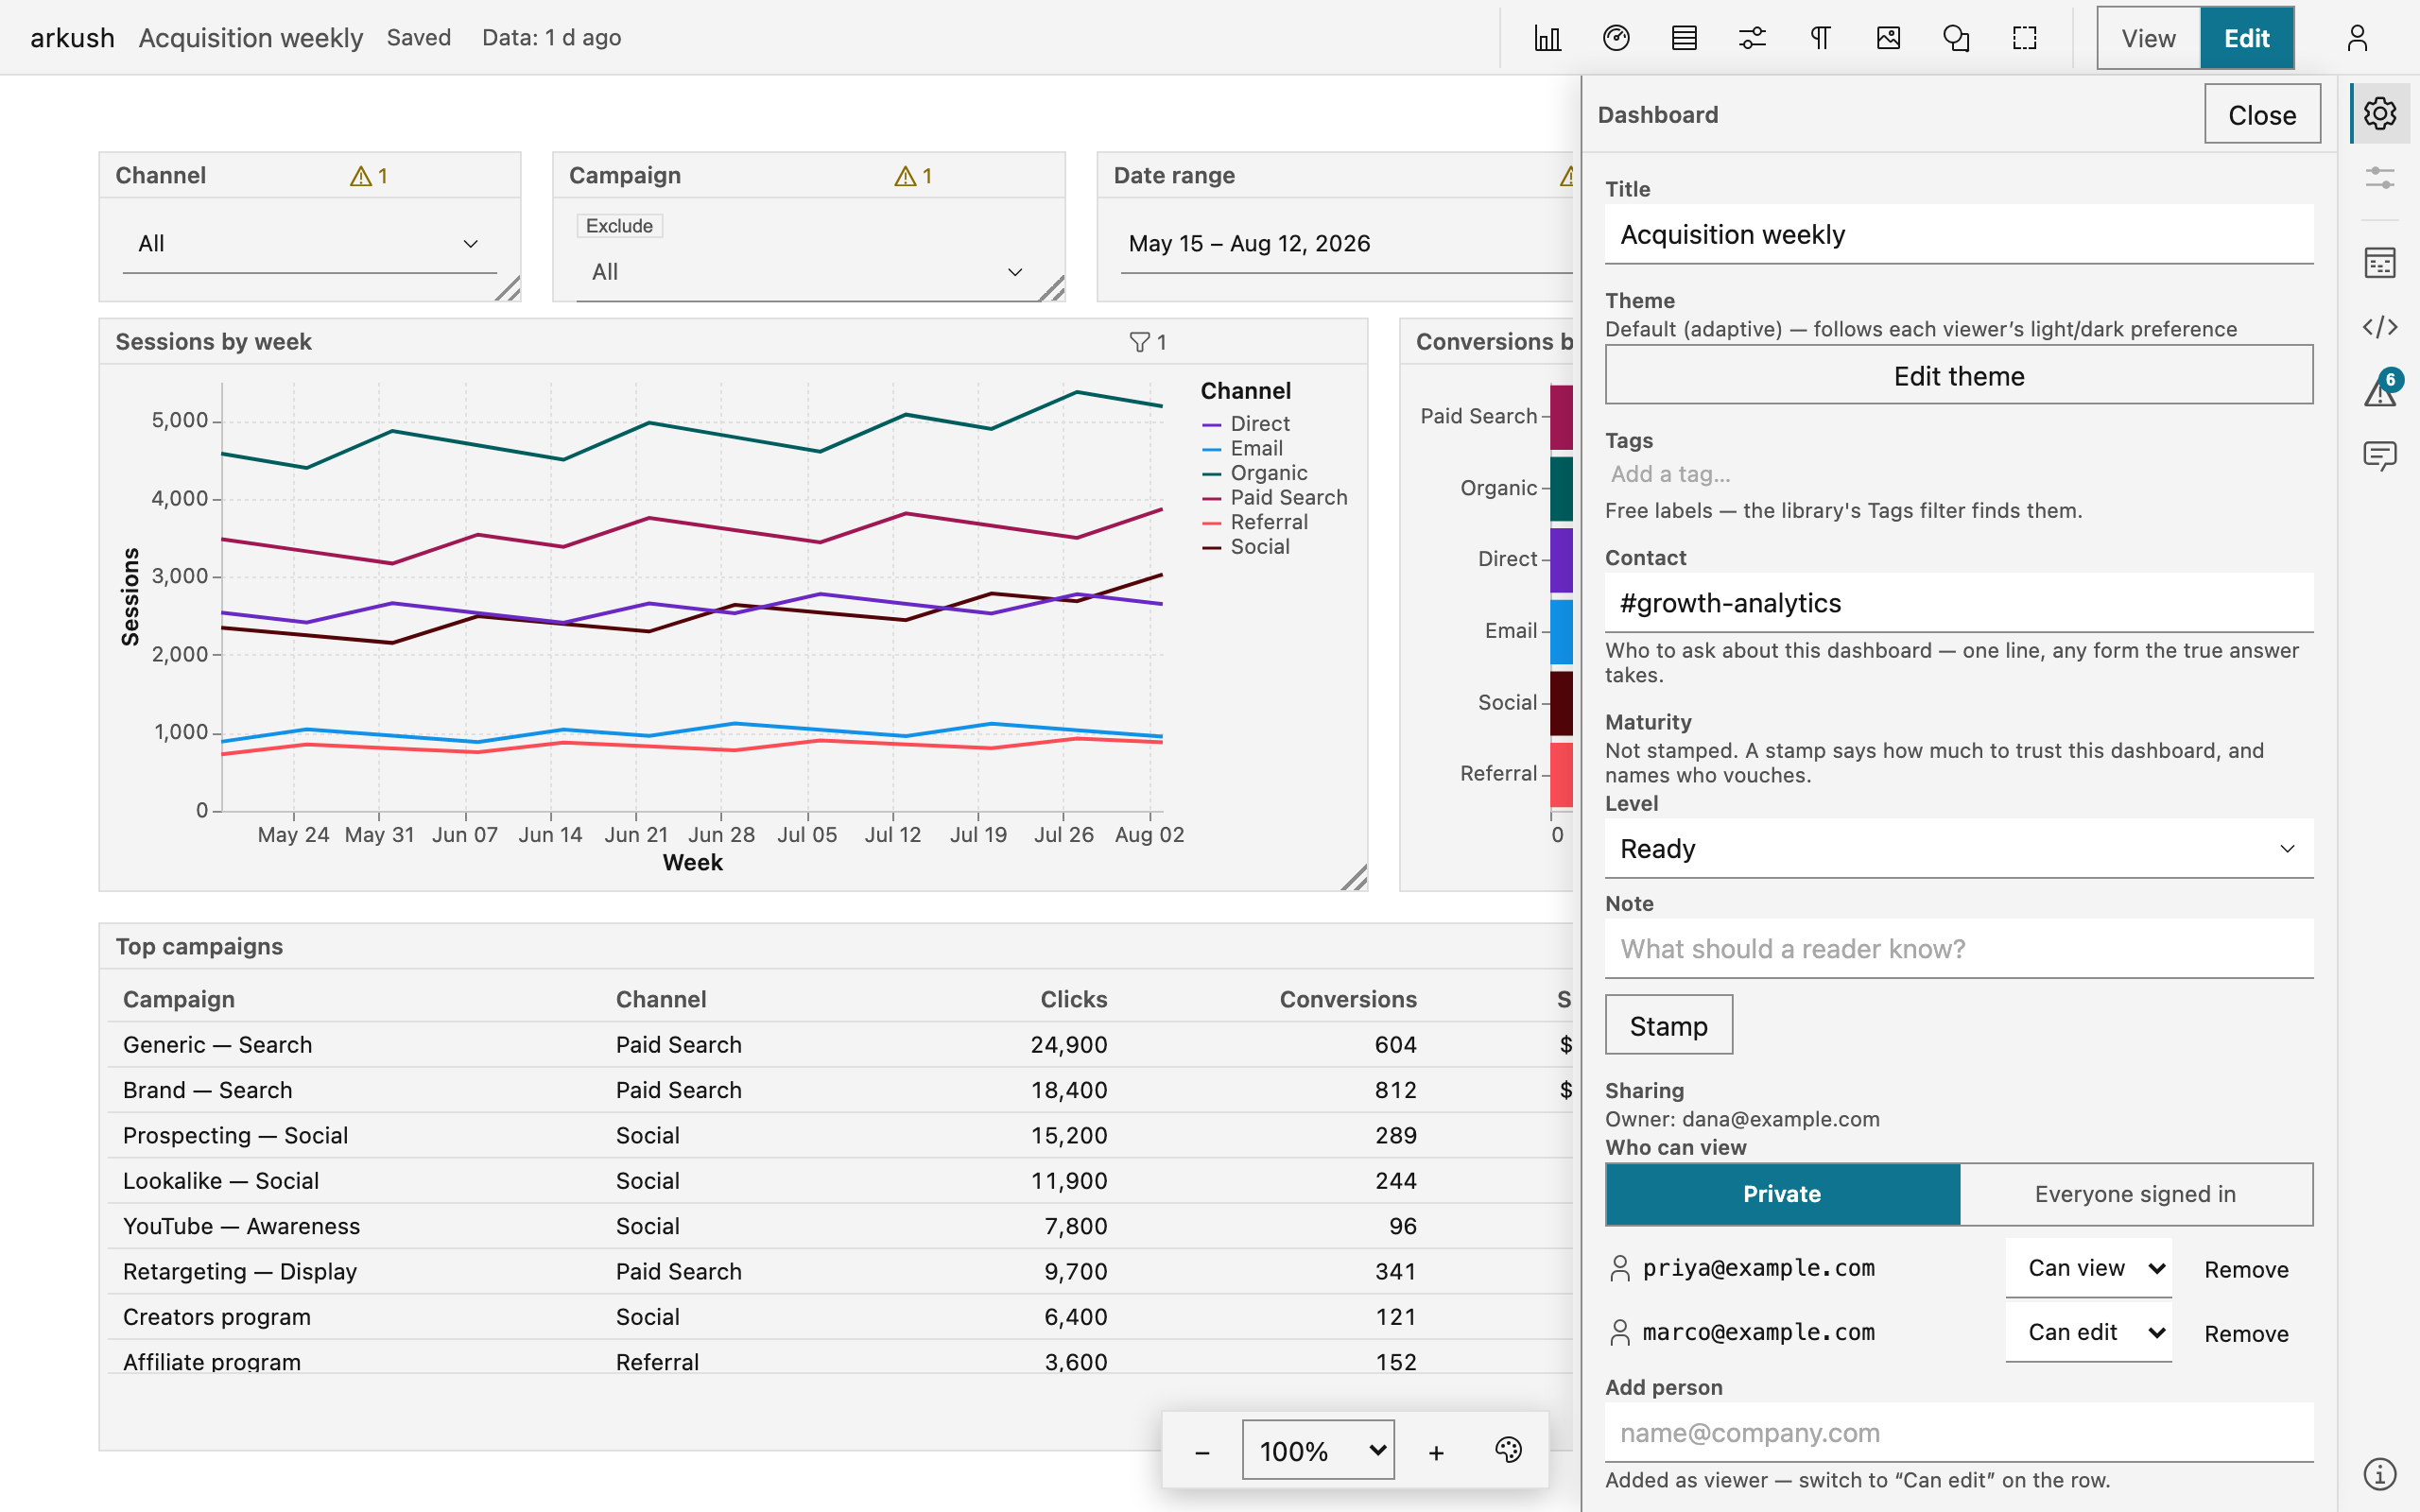The width and height of the screenshot is (2420, 1512).
Task: Close the Dashboard settings panel
Action: click(2262, 115)
